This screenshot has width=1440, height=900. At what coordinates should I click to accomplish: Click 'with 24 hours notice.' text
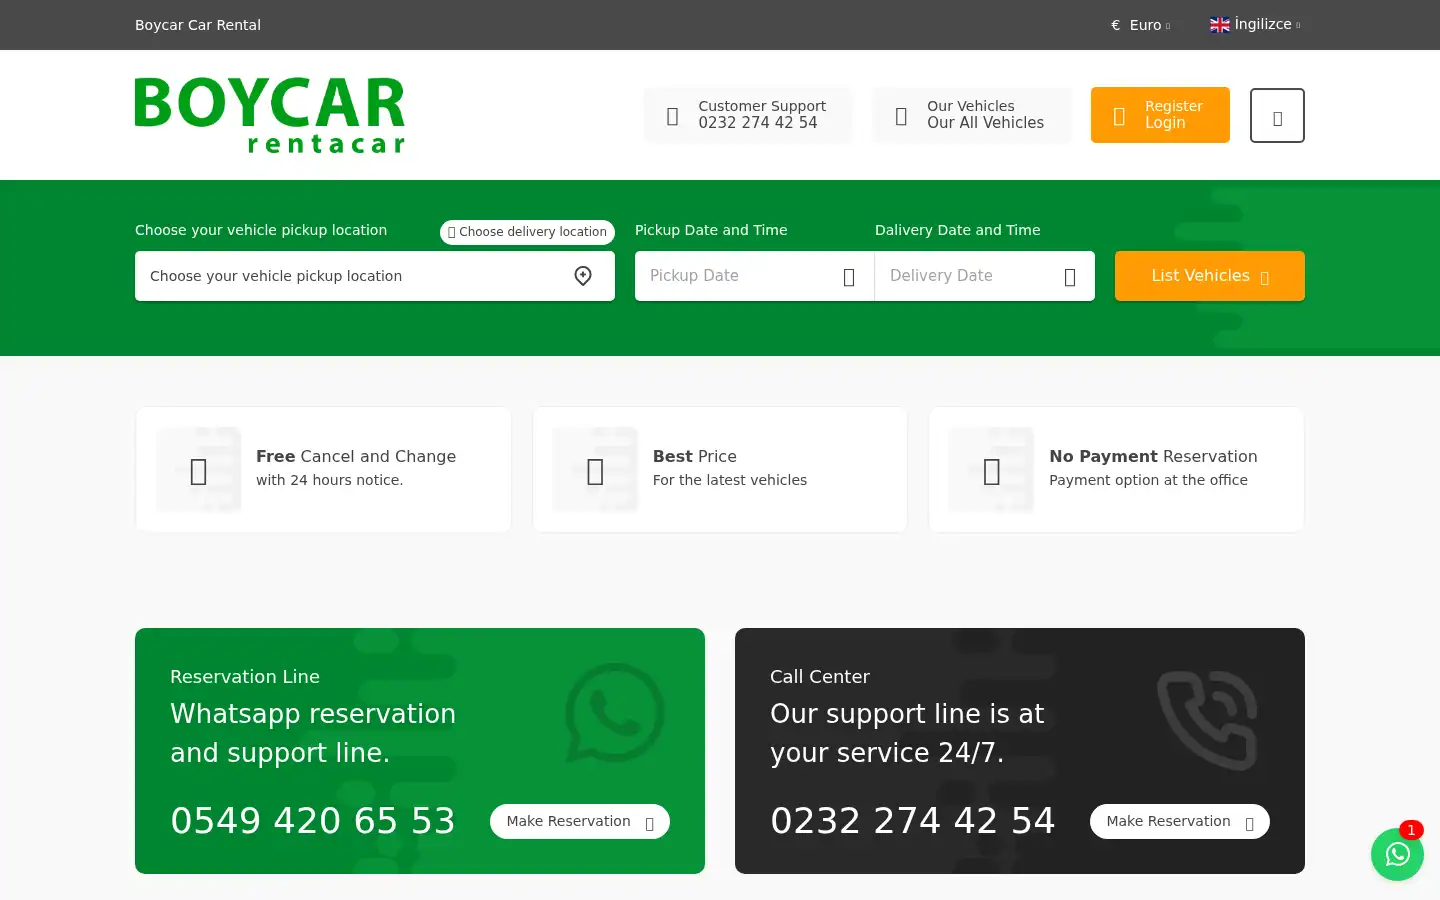329,480
